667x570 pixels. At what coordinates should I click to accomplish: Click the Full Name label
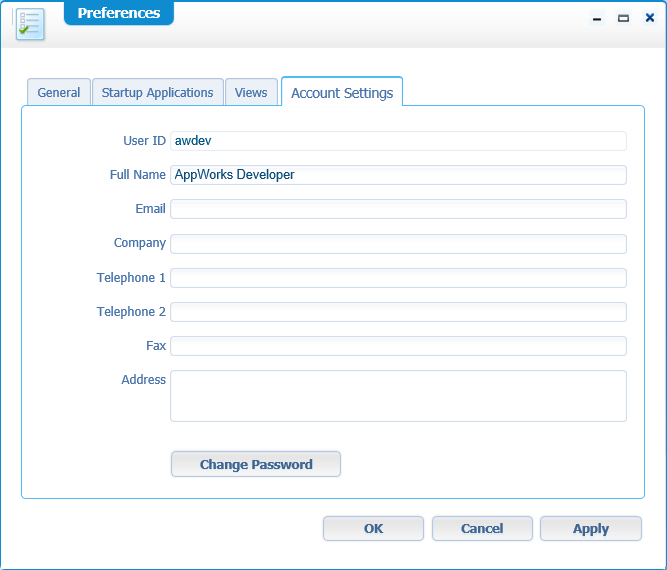pos(137,175)
